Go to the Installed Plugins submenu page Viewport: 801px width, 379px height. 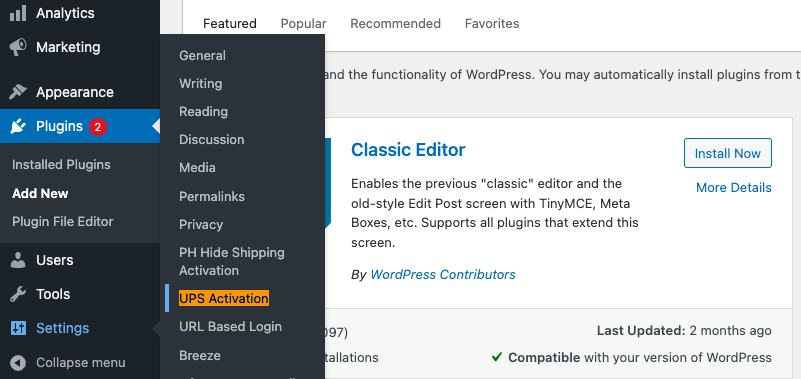point(61,164)
